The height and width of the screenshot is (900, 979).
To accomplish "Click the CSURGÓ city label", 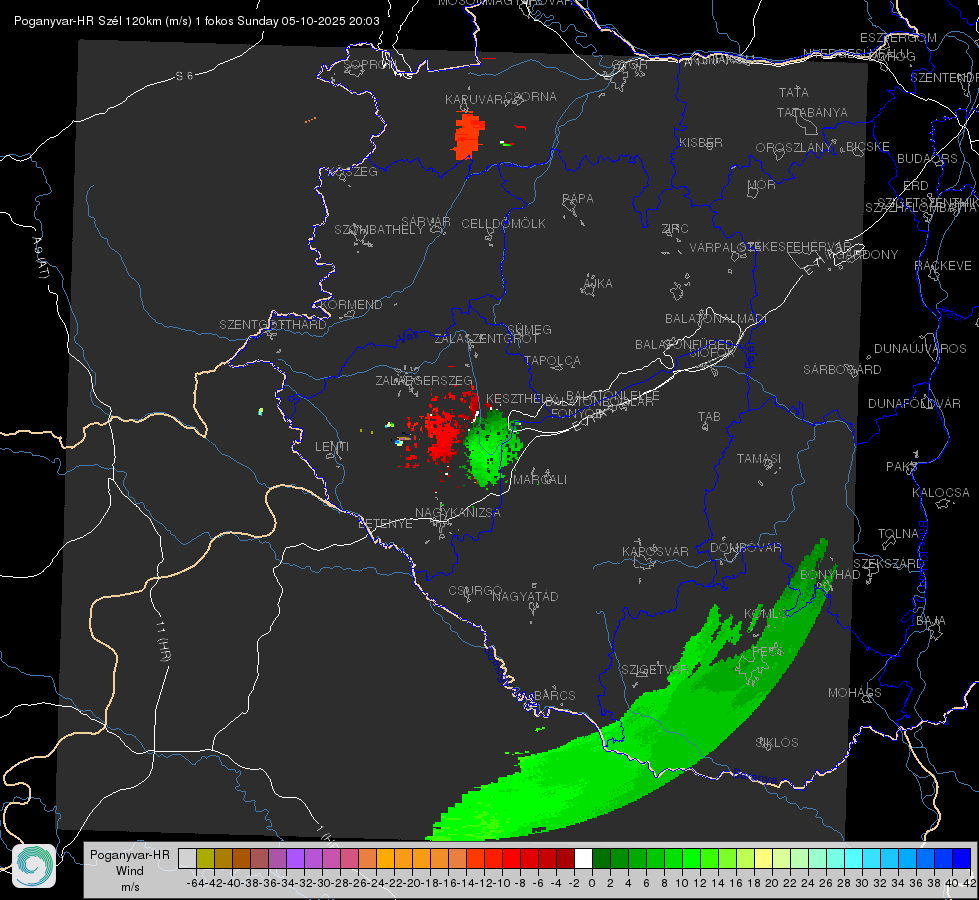I will coord(475,590).
